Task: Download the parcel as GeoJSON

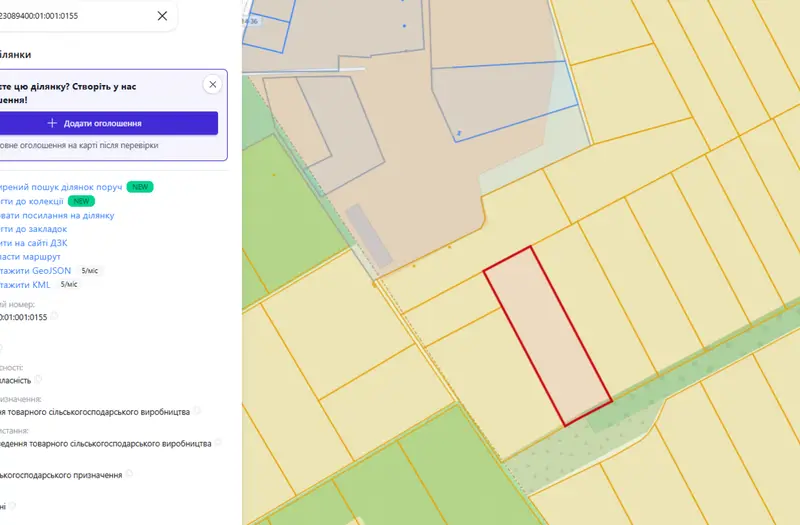Action: (x=35, y=271)
